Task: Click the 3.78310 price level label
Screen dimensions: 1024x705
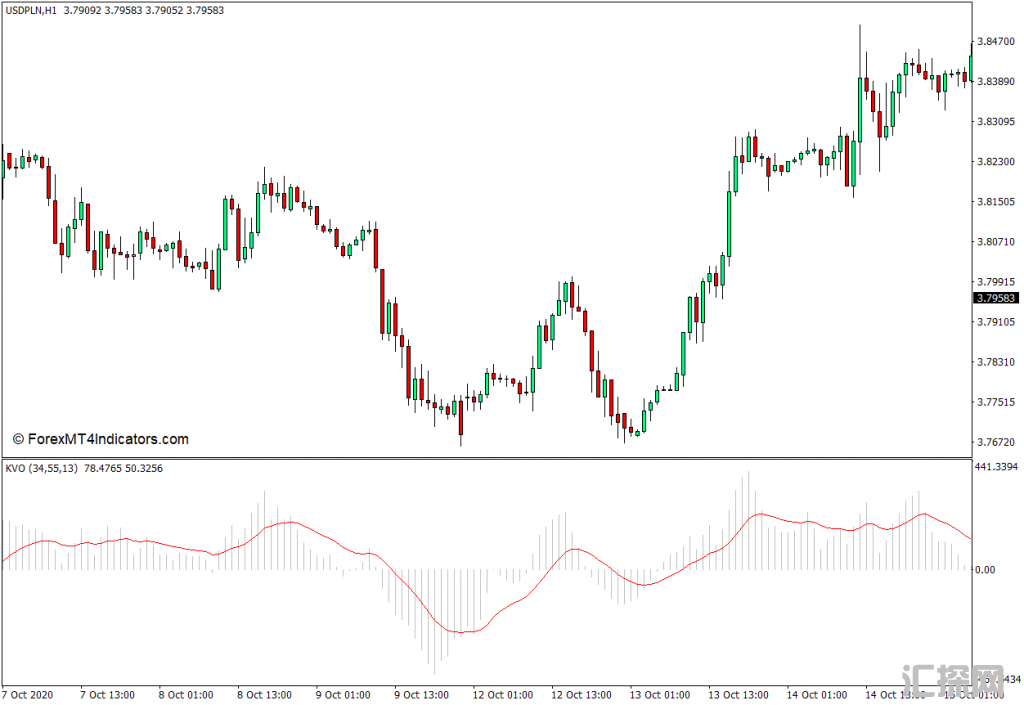Action: coord(996,362)
